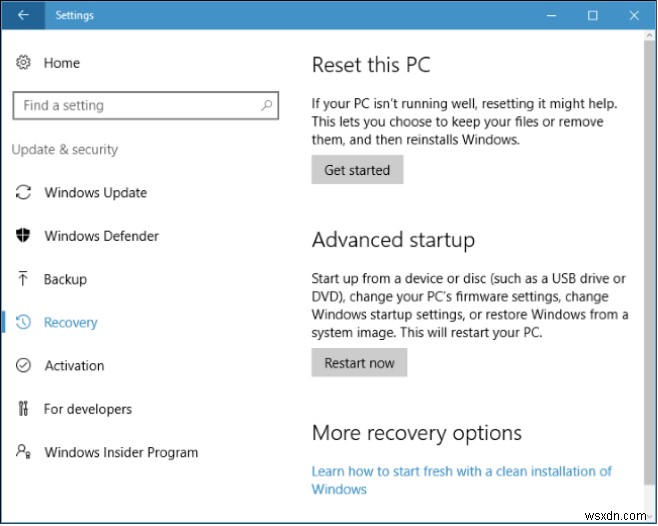Viewport: 658px width, 526px height.
Task: Open Windows Update section
Action: pyautogui.click(x=96, y=193)
